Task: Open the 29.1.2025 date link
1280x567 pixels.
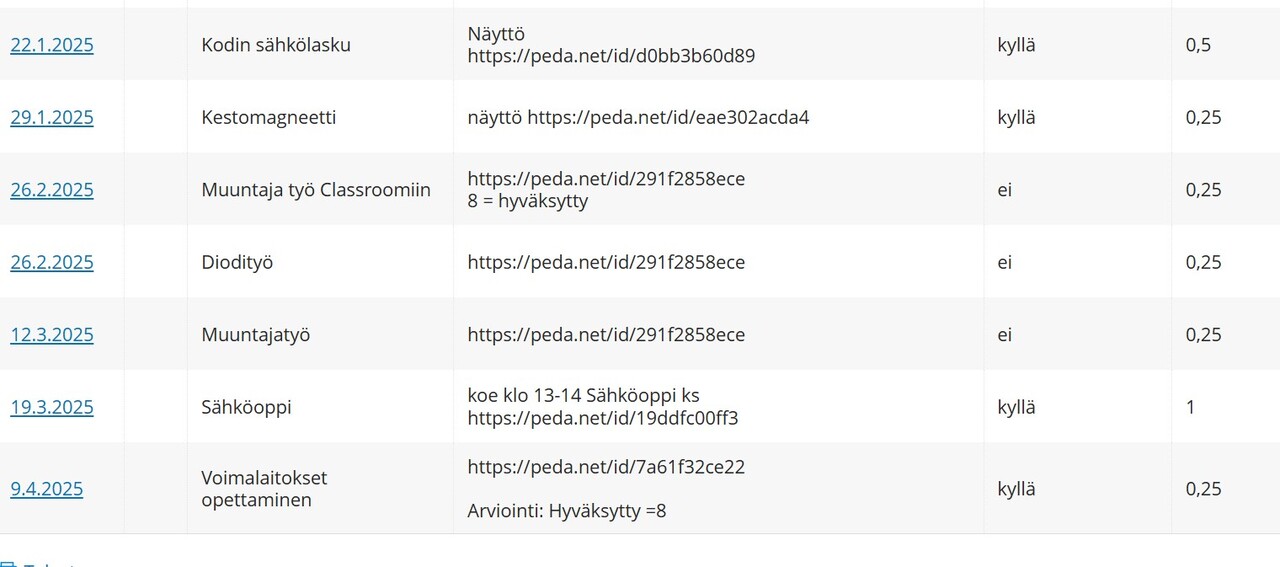Action: tap(52, 117)
